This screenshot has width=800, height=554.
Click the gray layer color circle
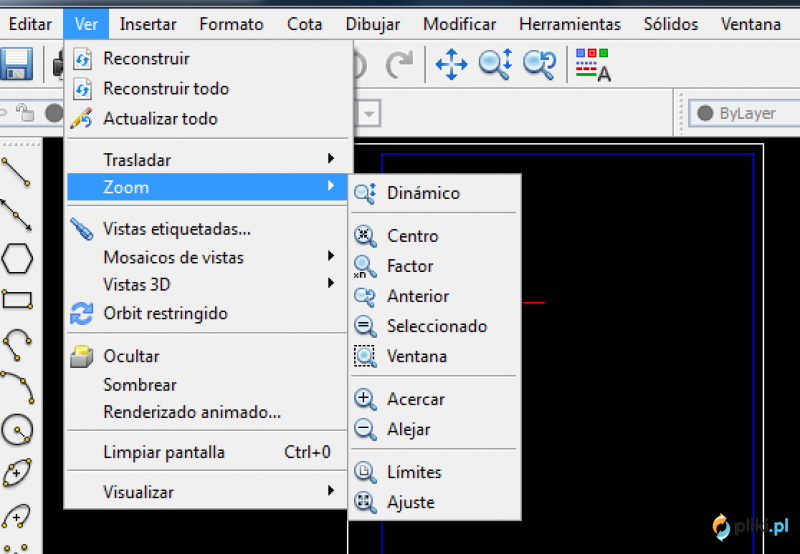pos(54,113)
